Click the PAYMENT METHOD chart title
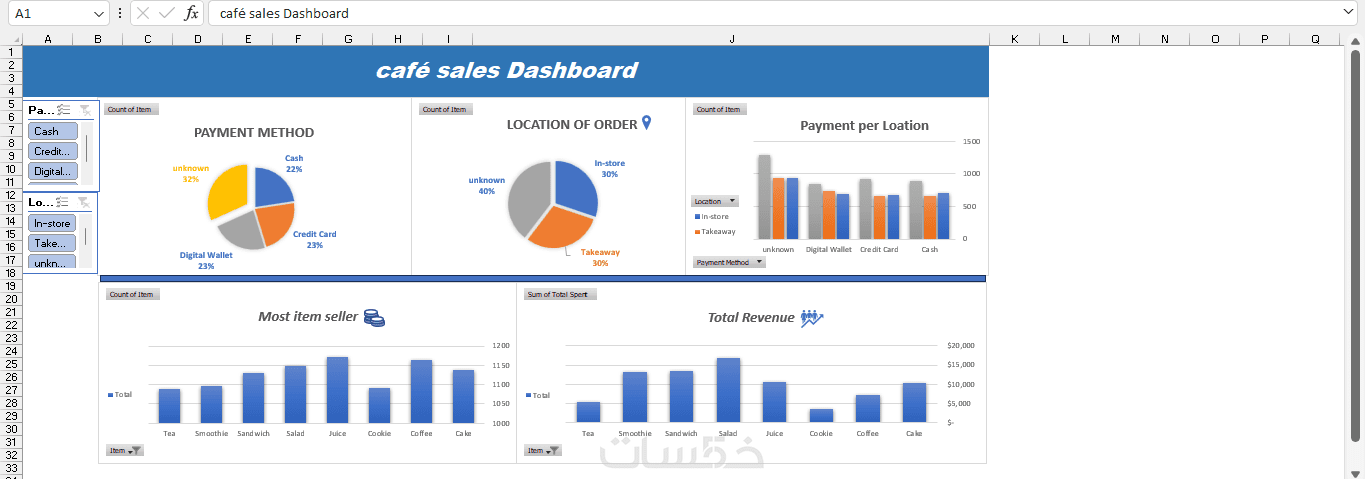This screenshot has height=479, width=1365. (x=254, y=132)
